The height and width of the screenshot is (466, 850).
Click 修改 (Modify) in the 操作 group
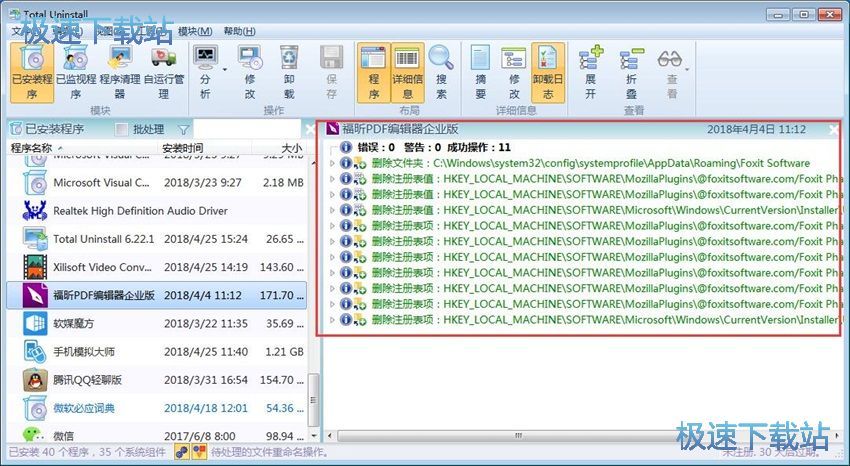[x=249, y=73]
